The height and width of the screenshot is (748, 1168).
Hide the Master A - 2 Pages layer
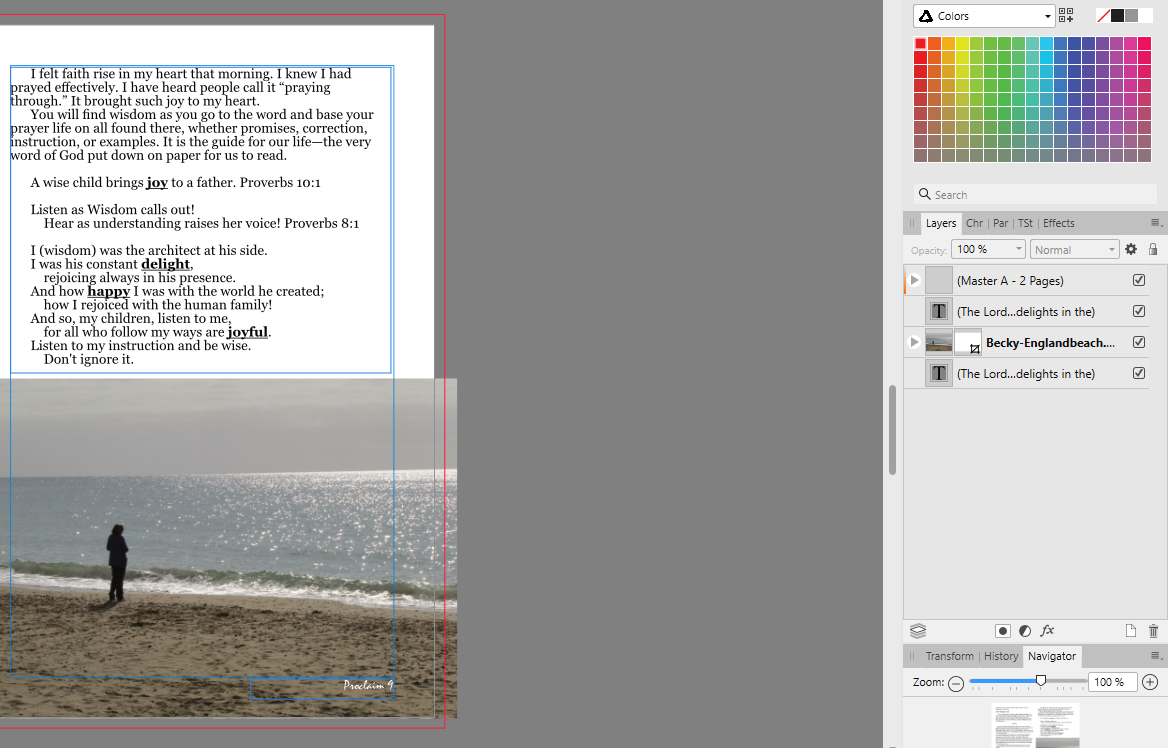(1138, 280)
